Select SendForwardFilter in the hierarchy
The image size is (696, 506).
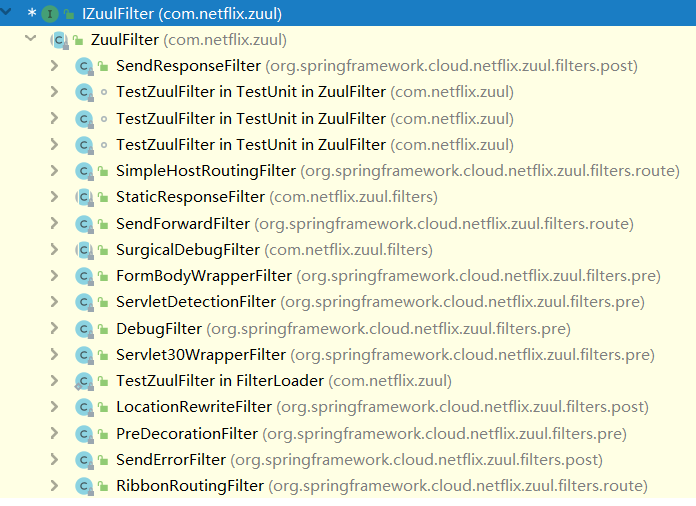[183, 224]
